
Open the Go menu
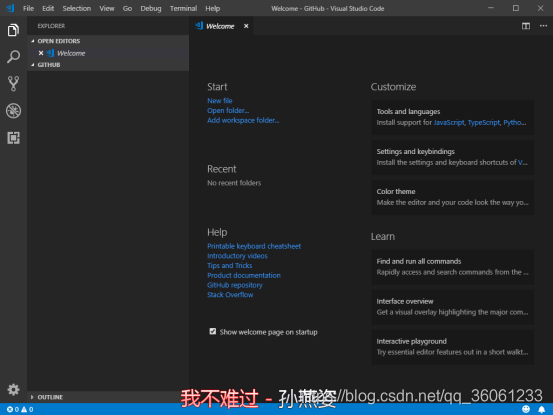click(x=127, y=8)
